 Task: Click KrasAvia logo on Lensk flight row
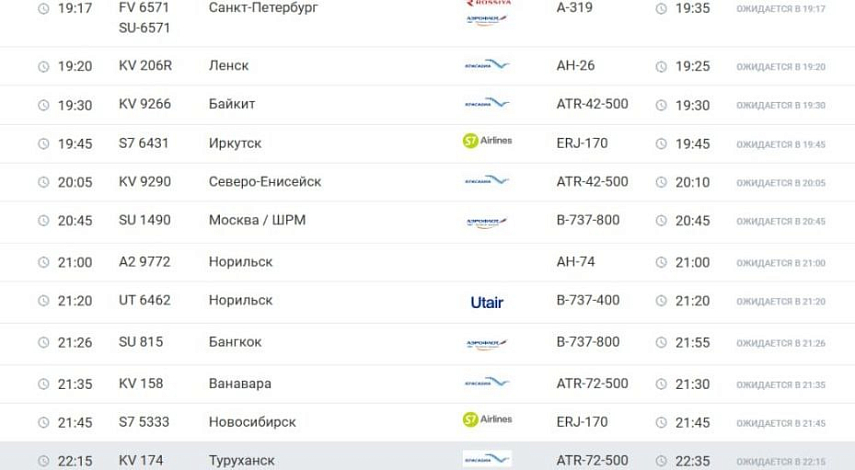[x=487, y=65]
